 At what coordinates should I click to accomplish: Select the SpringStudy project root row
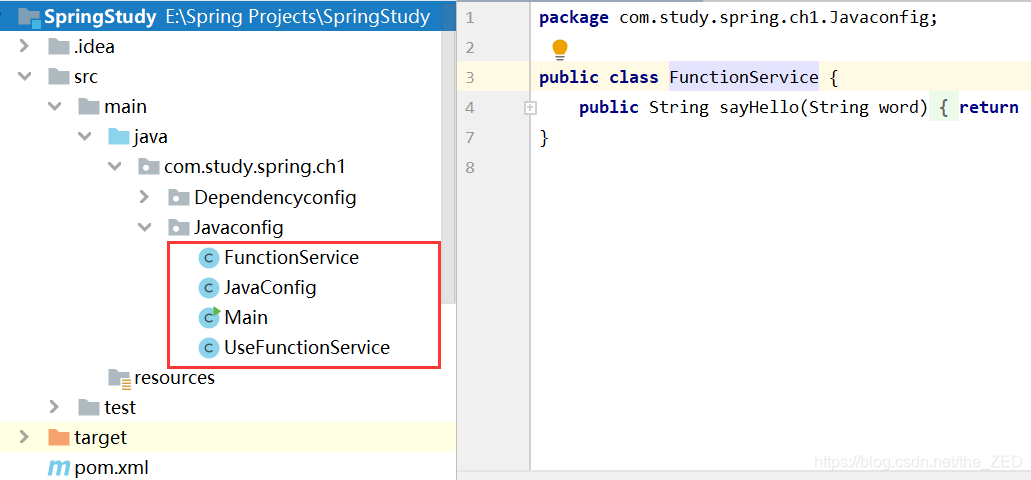point(228,16)
